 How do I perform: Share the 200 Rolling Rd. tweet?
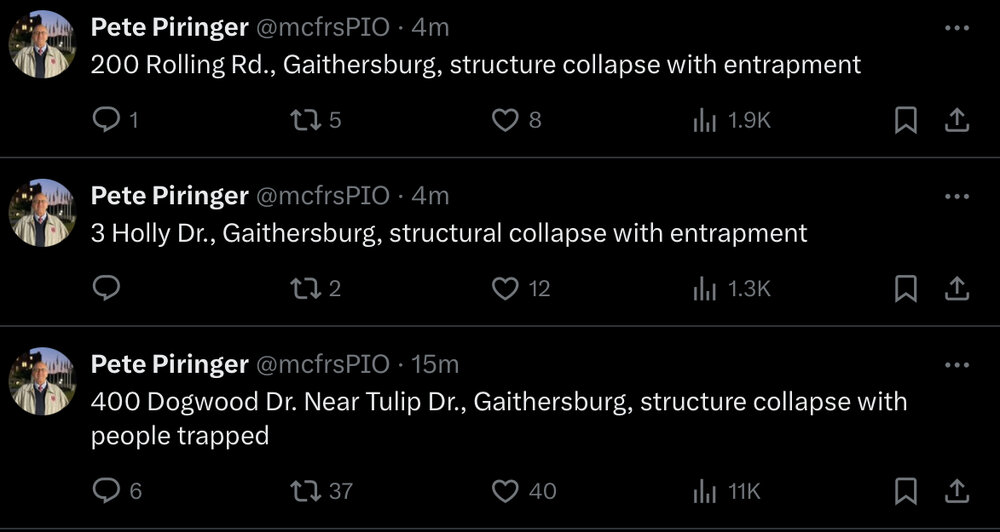956,121
